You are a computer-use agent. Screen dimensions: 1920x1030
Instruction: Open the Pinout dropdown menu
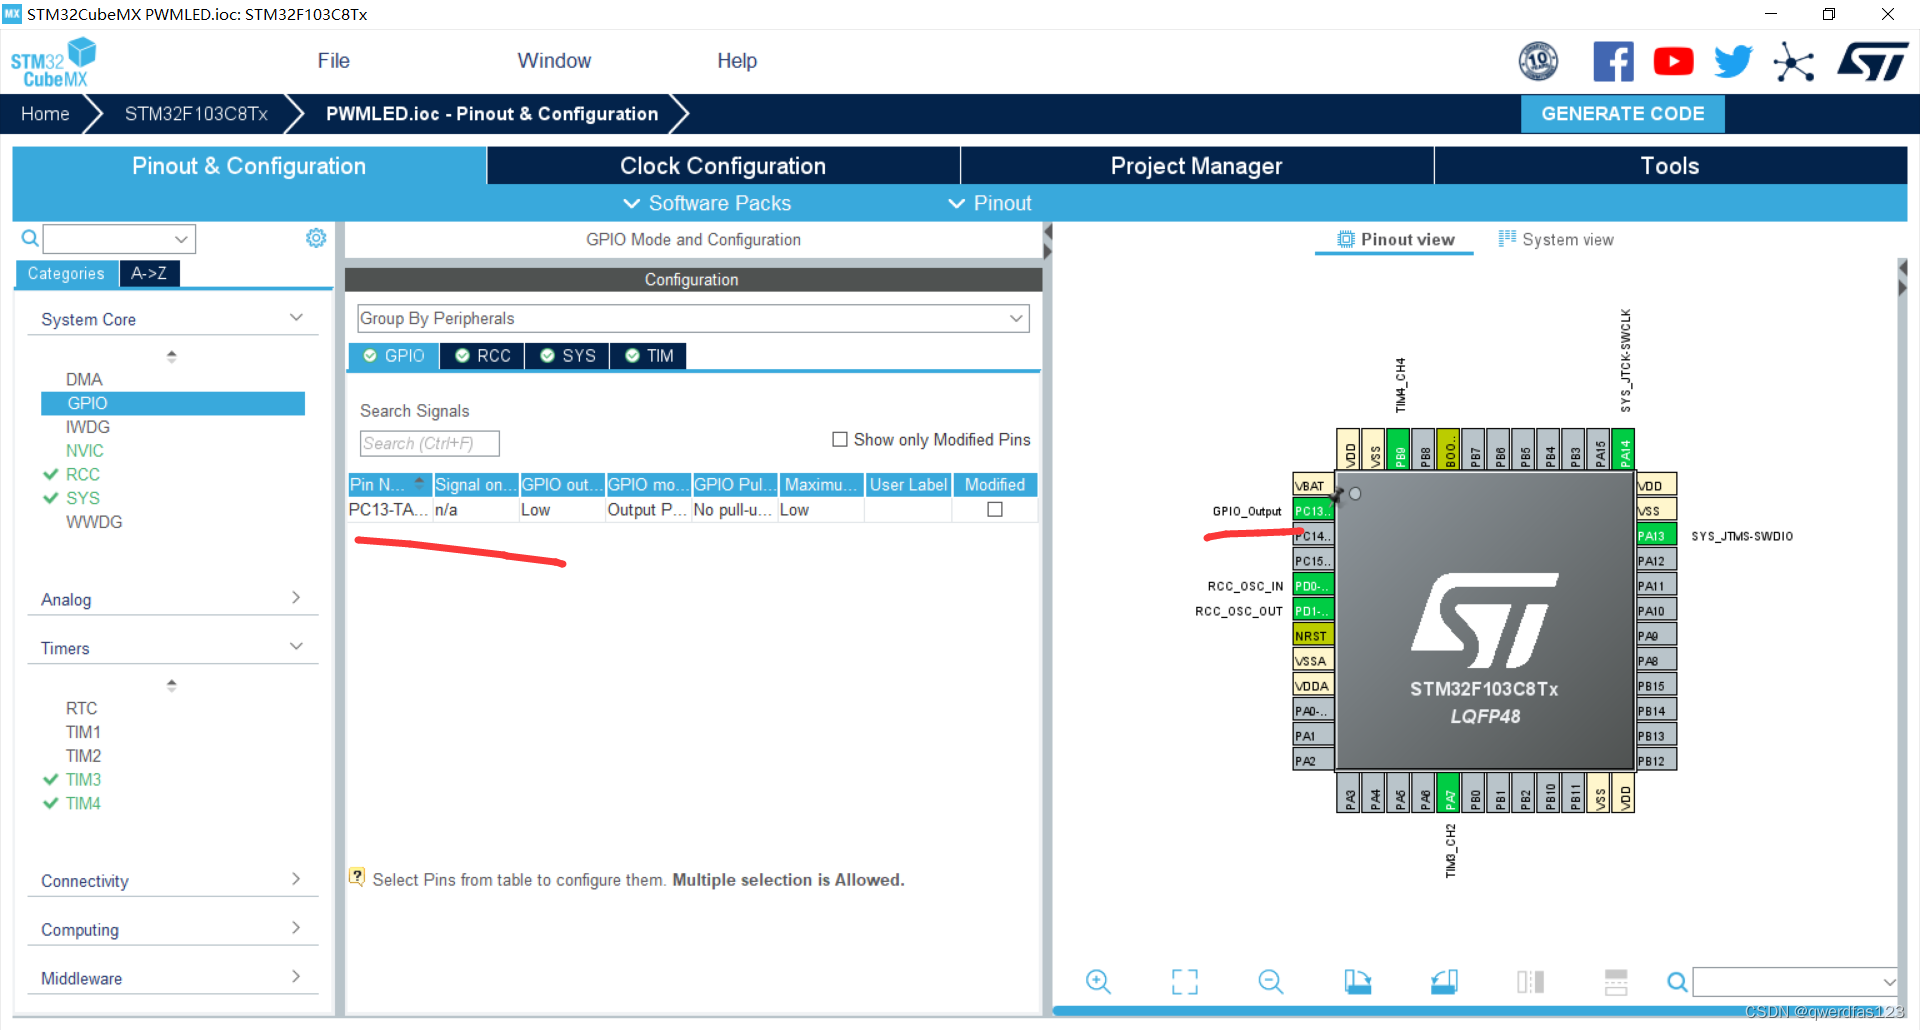(x=990, y=203)
